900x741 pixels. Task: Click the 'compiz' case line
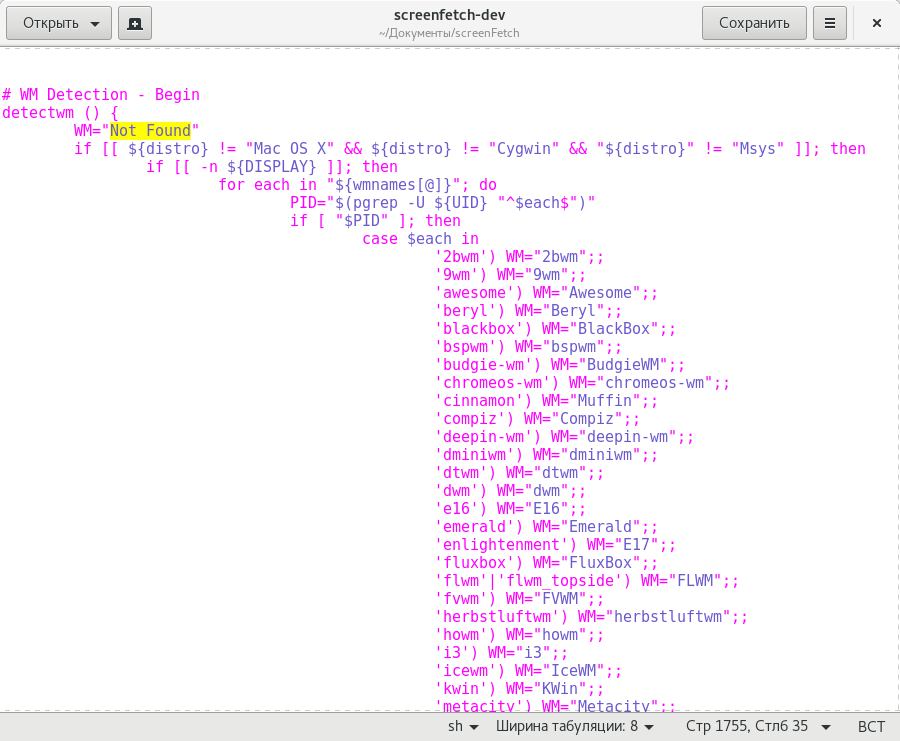(x=537, y=418)
